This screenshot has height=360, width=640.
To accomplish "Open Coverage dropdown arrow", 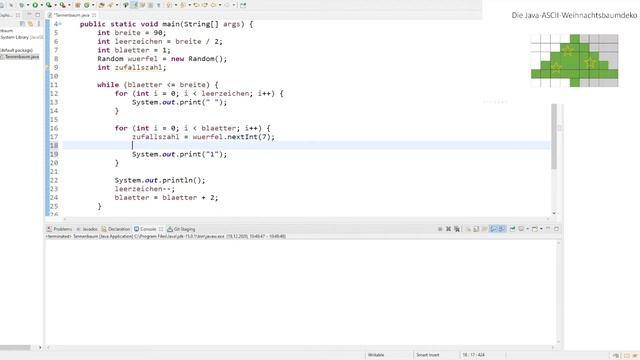I will click(x=56, y=5).
